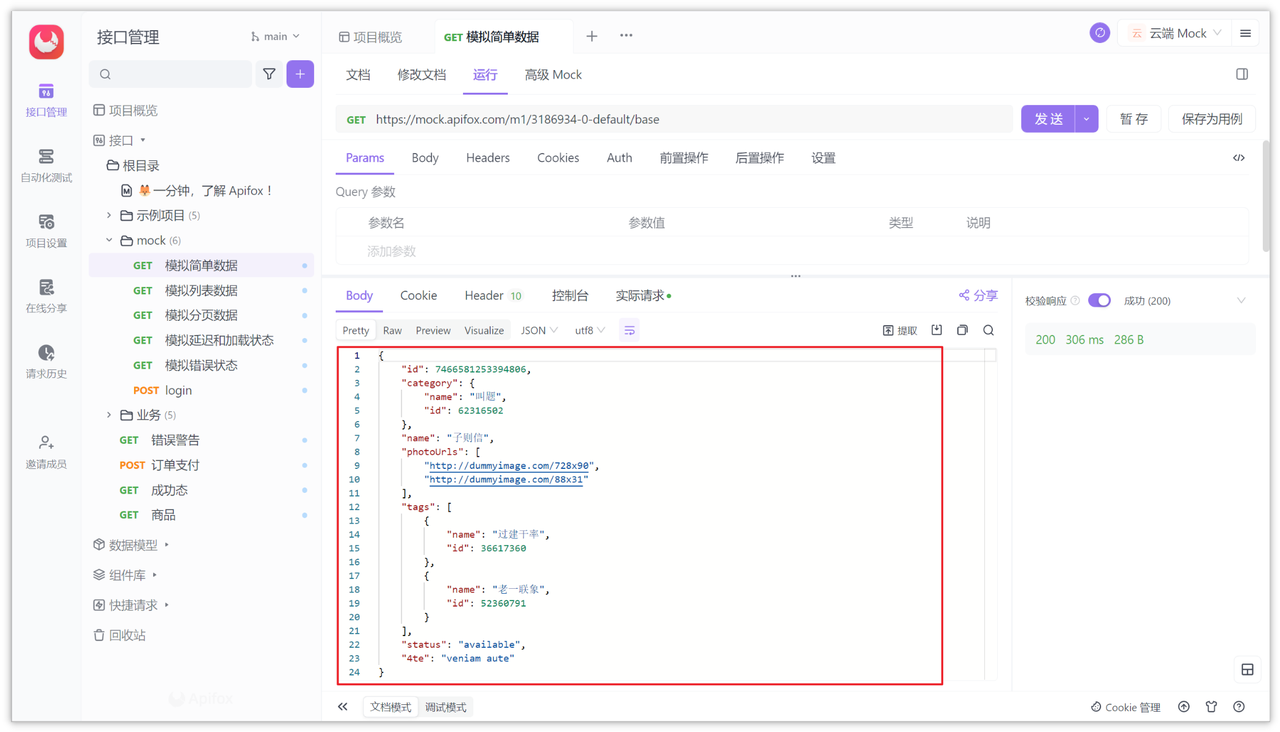This screenshot has width=1280, height=732.
Task: Open 自动化测试 in the left sidebar
Action: click(x=45, y=164)
